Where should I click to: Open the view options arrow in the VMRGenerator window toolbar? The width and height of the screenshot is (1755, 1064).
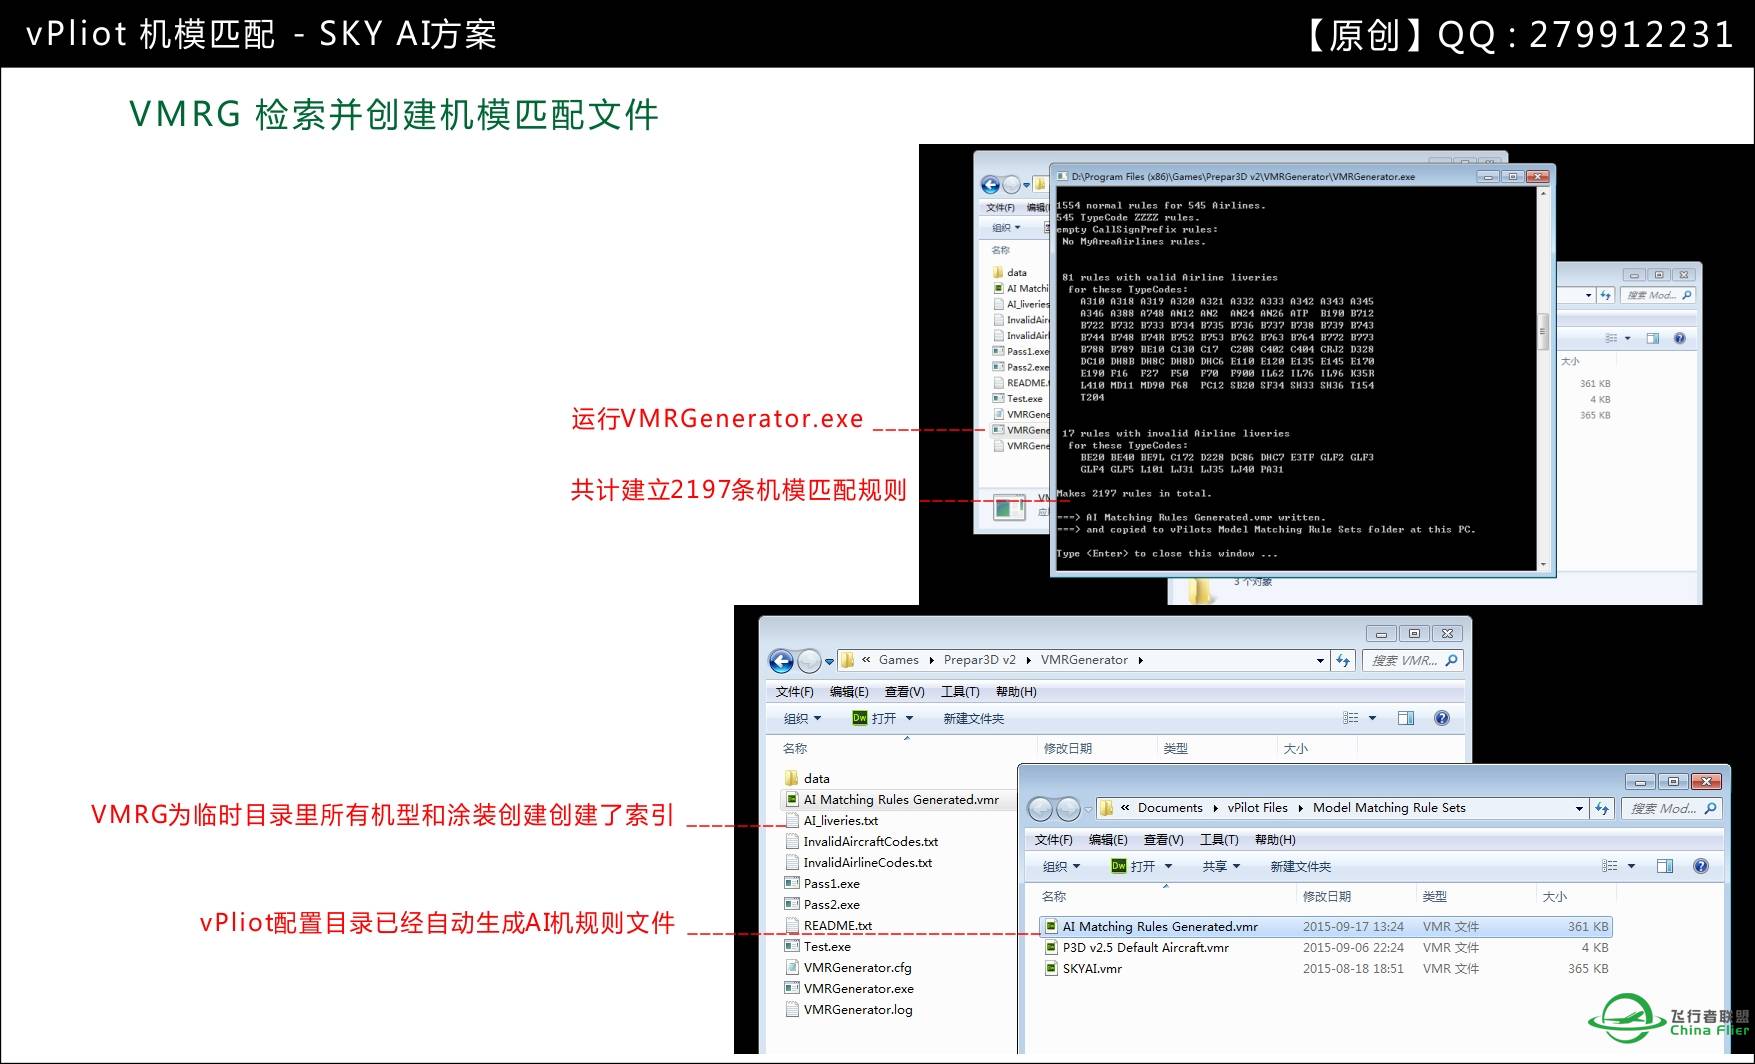(x=1372, y=718)
